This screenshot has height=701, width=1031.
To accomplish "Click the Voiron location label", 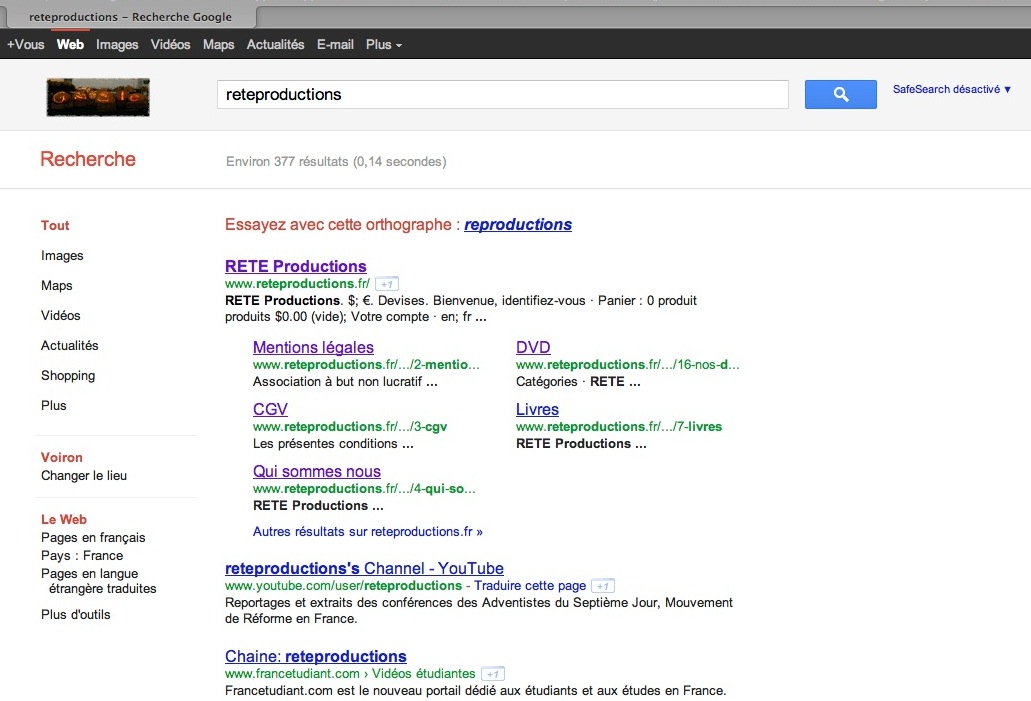I will point(62,457).
